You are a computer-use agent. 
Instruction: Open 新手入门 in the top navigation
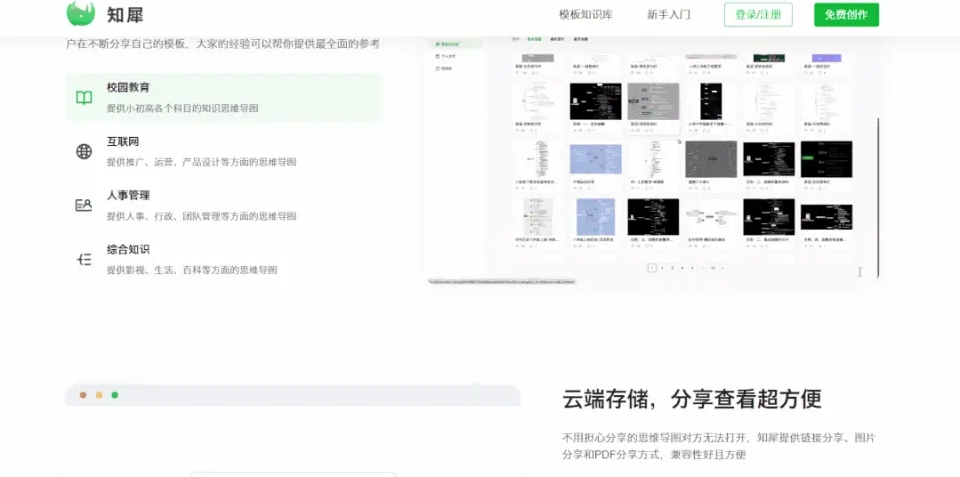[669, 15]
